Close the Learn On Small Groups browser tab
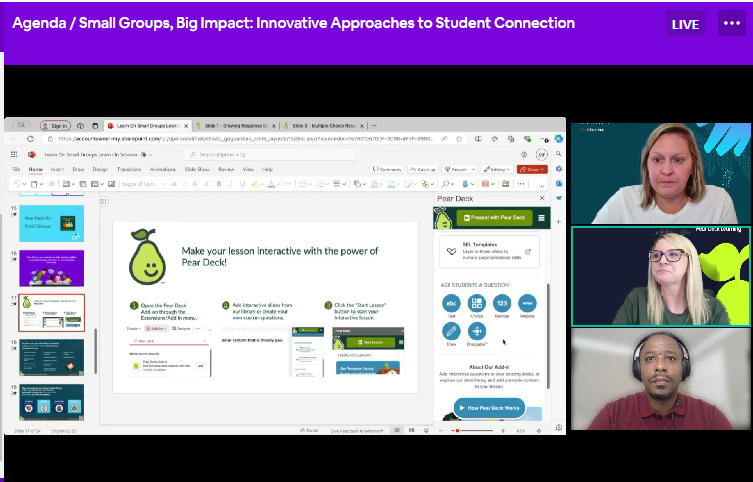 click(185, 126)
